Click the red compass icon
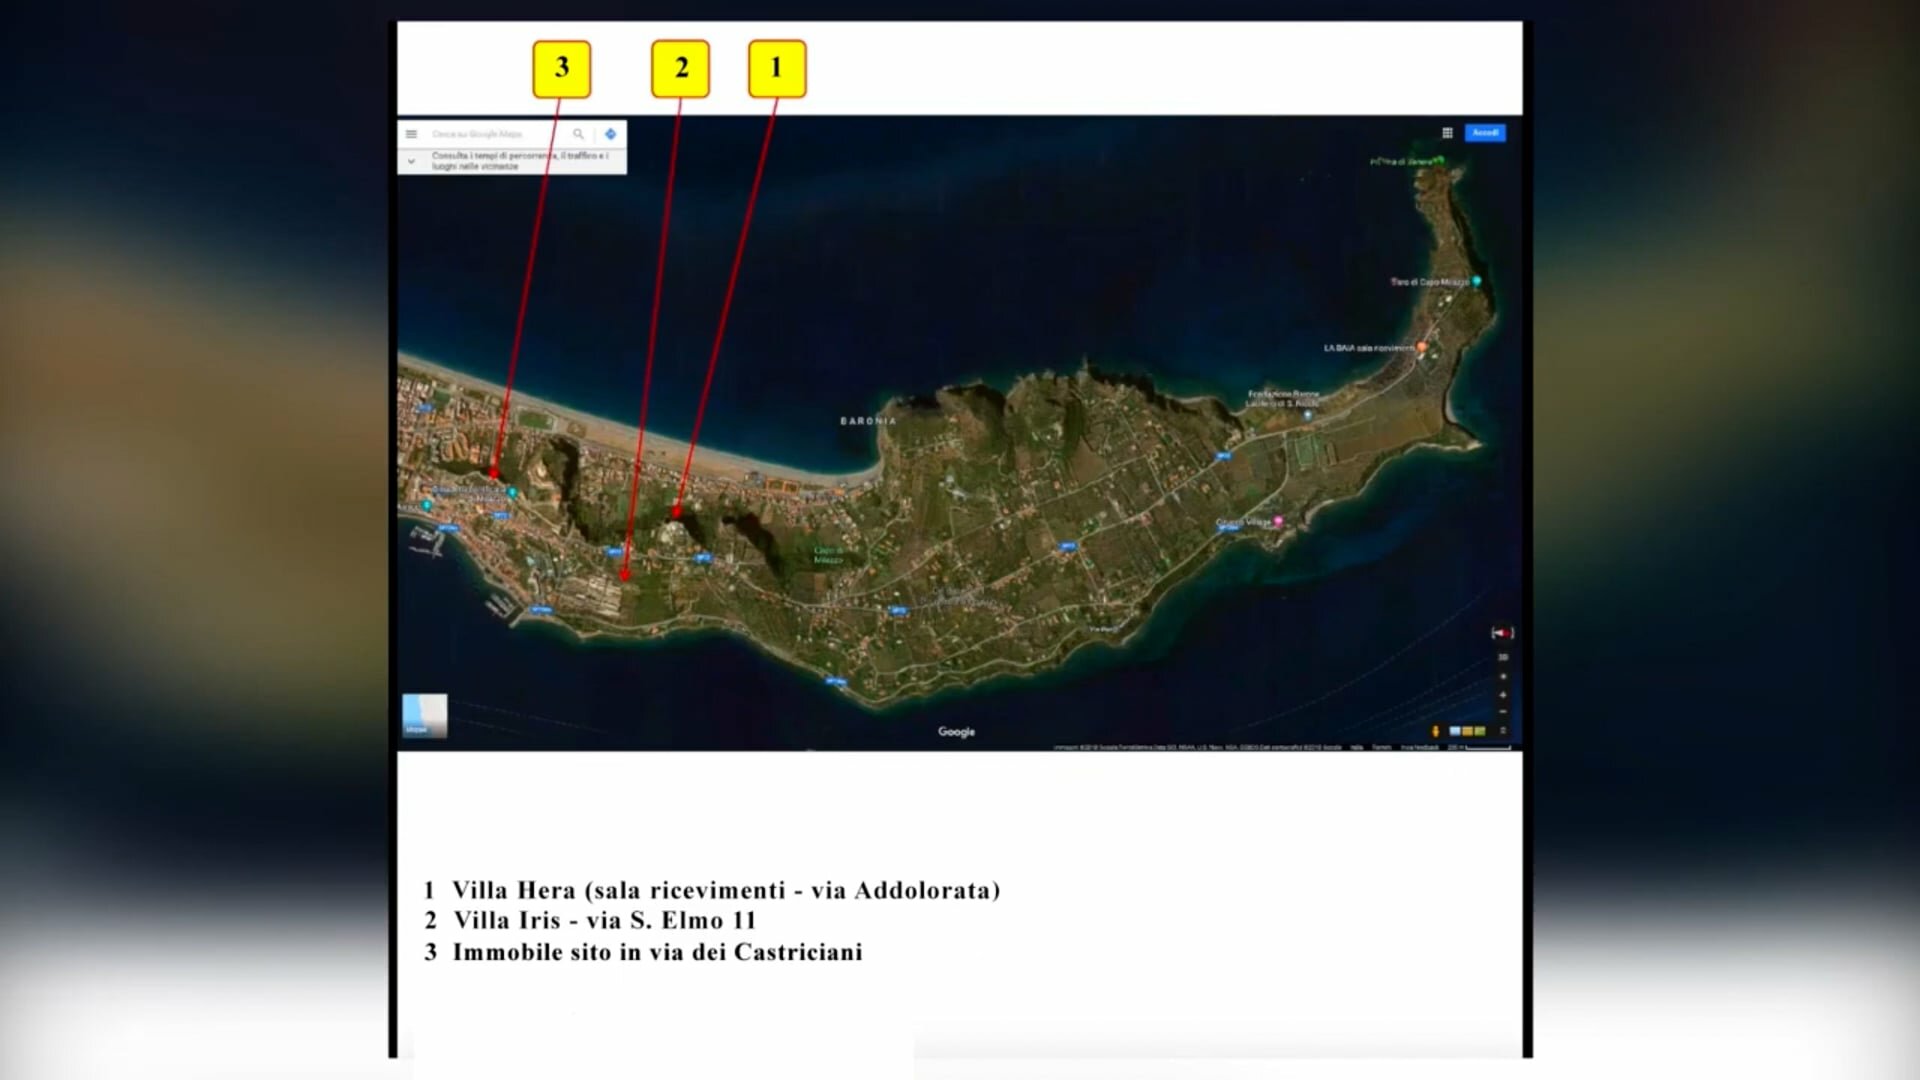 1503,633
